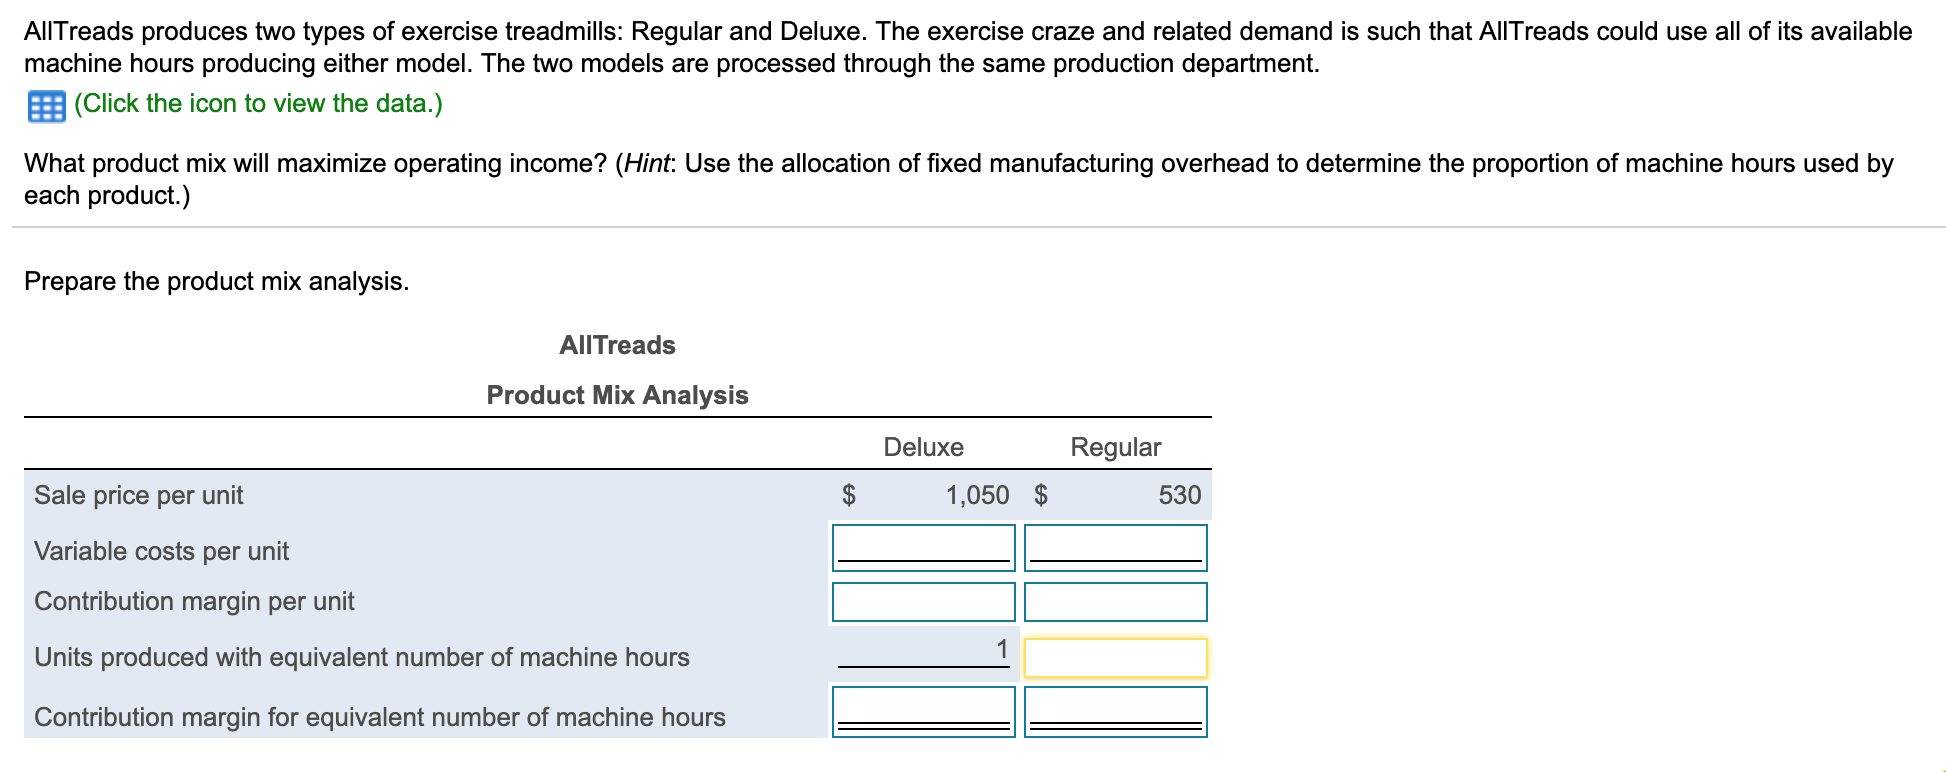Image resolution: width=1946 pixels, height=772 pixels.
Task: Open the data table icon
Action: (x=46, y=106)
